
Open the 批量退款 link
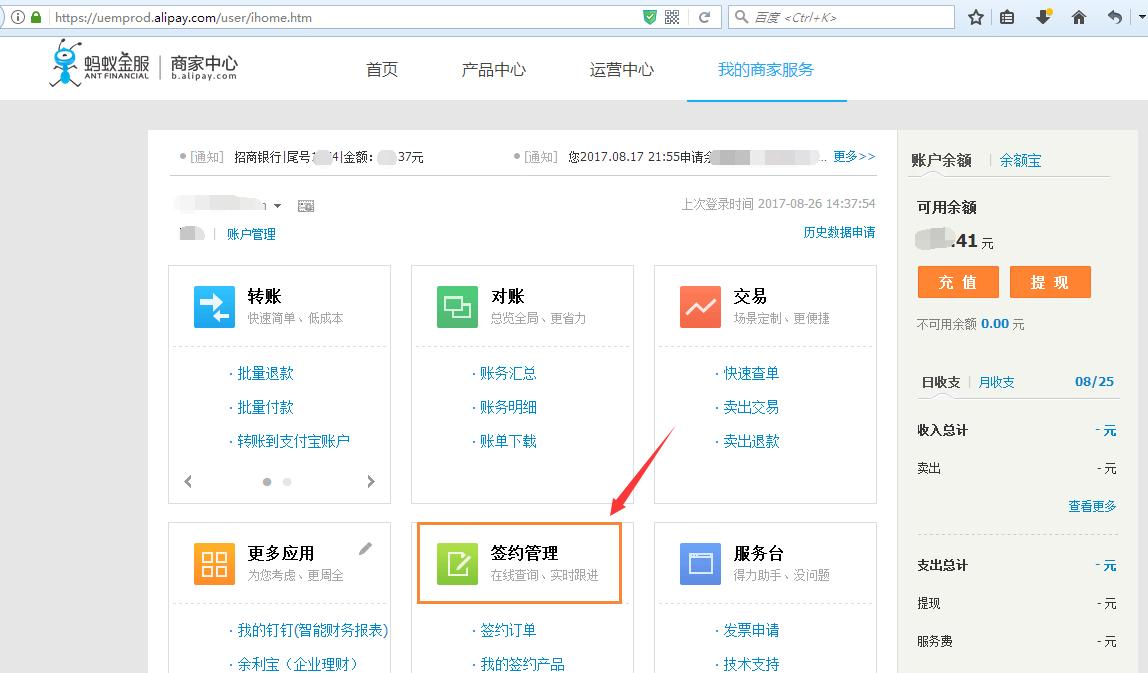265,373
